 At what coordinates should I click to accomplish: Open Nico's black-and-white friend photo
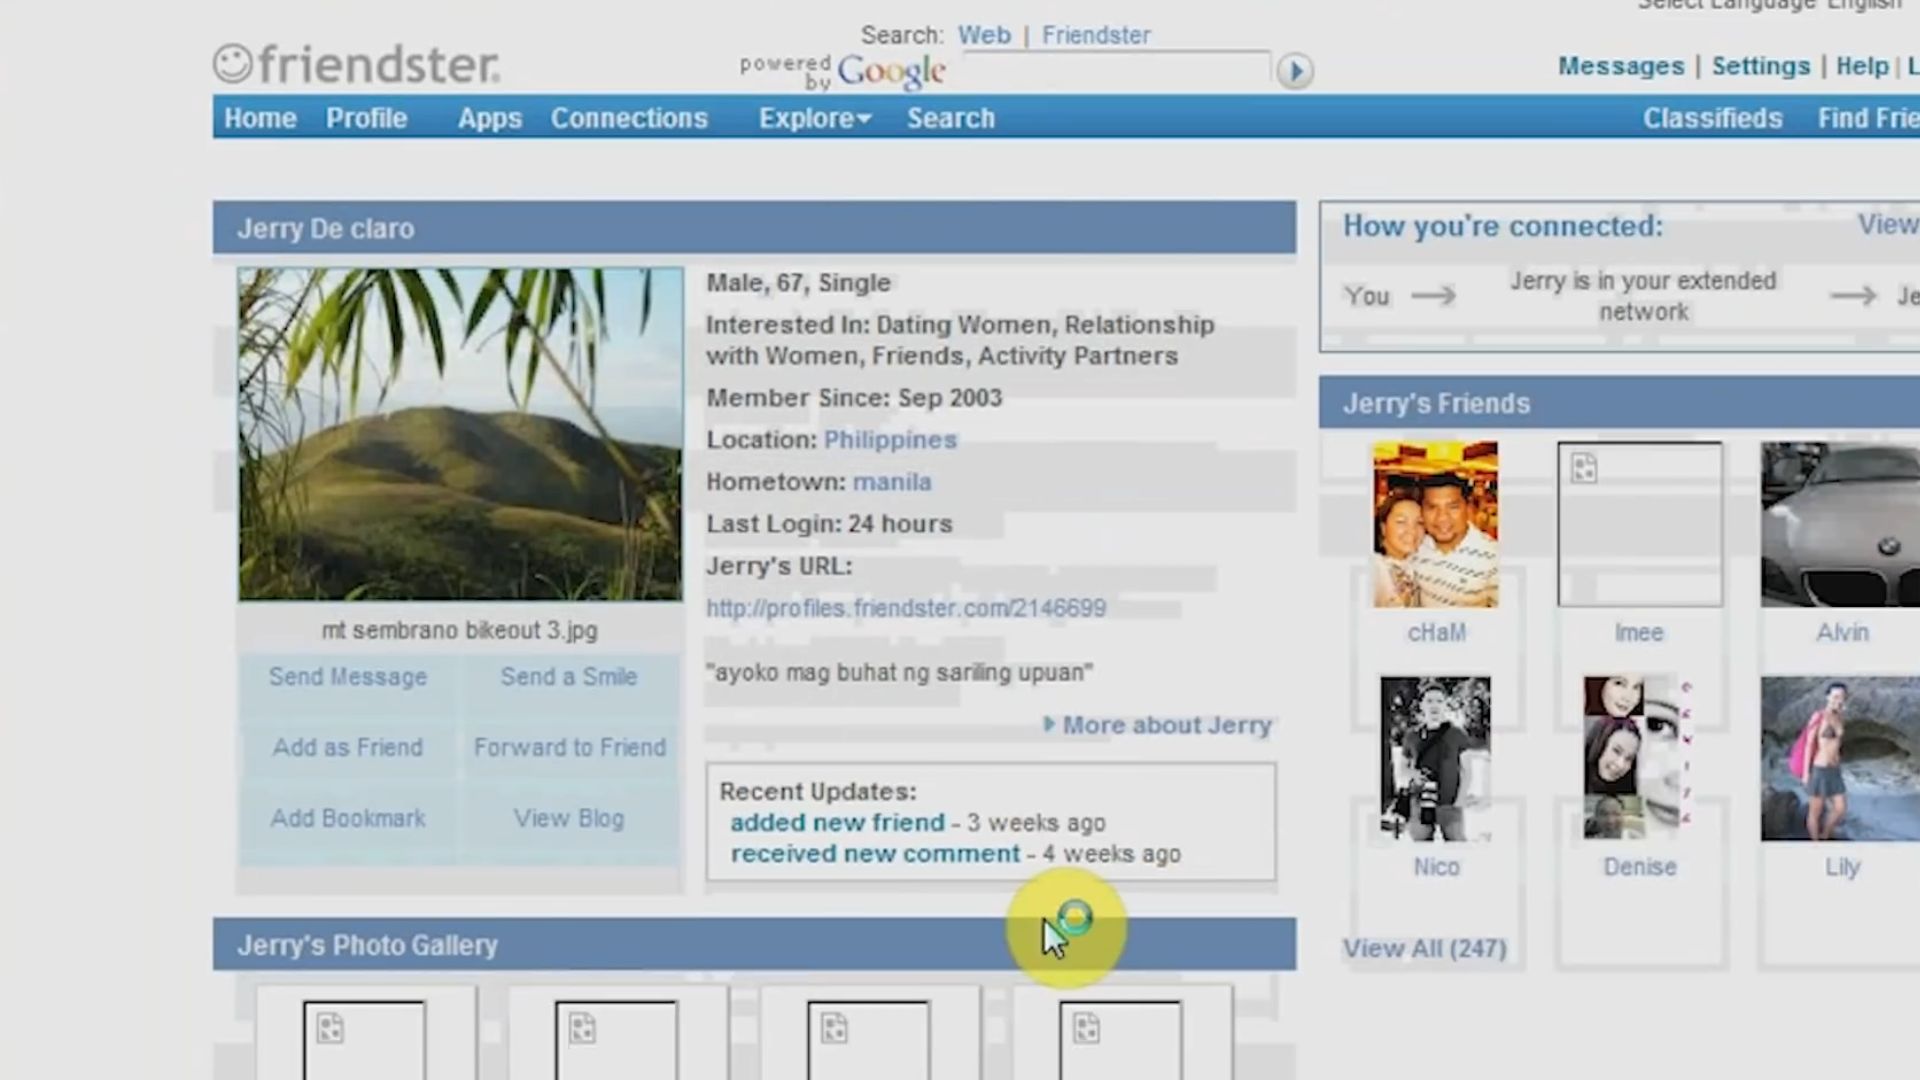coord(1435,758)
